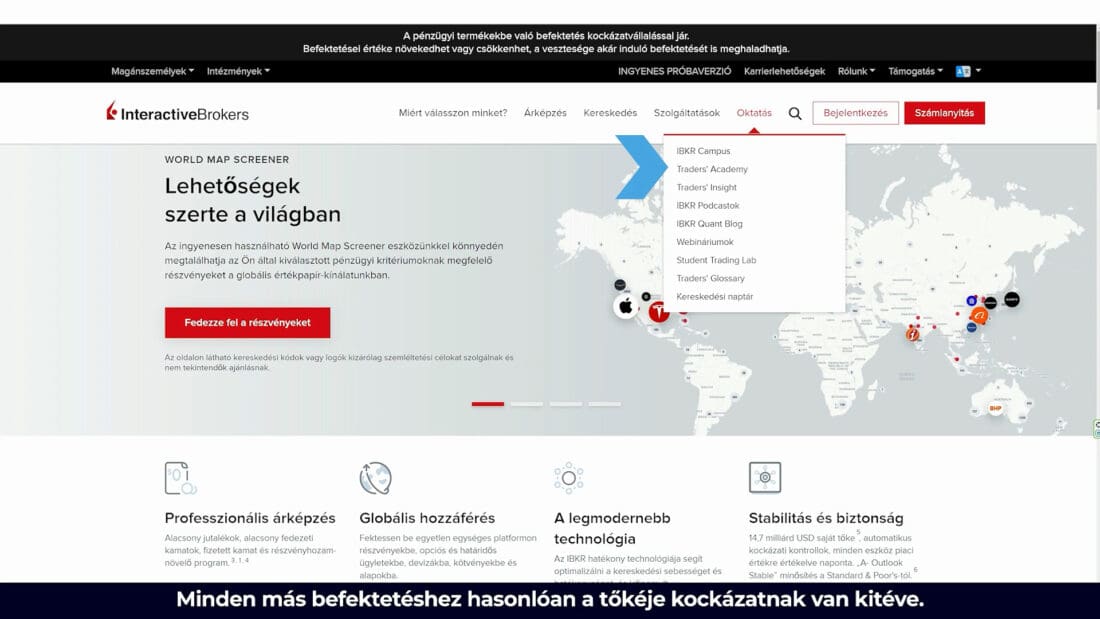Click the Fedezze fel a részvényeket button
The height and width of the screenshot is (619, 1100).
247,323
